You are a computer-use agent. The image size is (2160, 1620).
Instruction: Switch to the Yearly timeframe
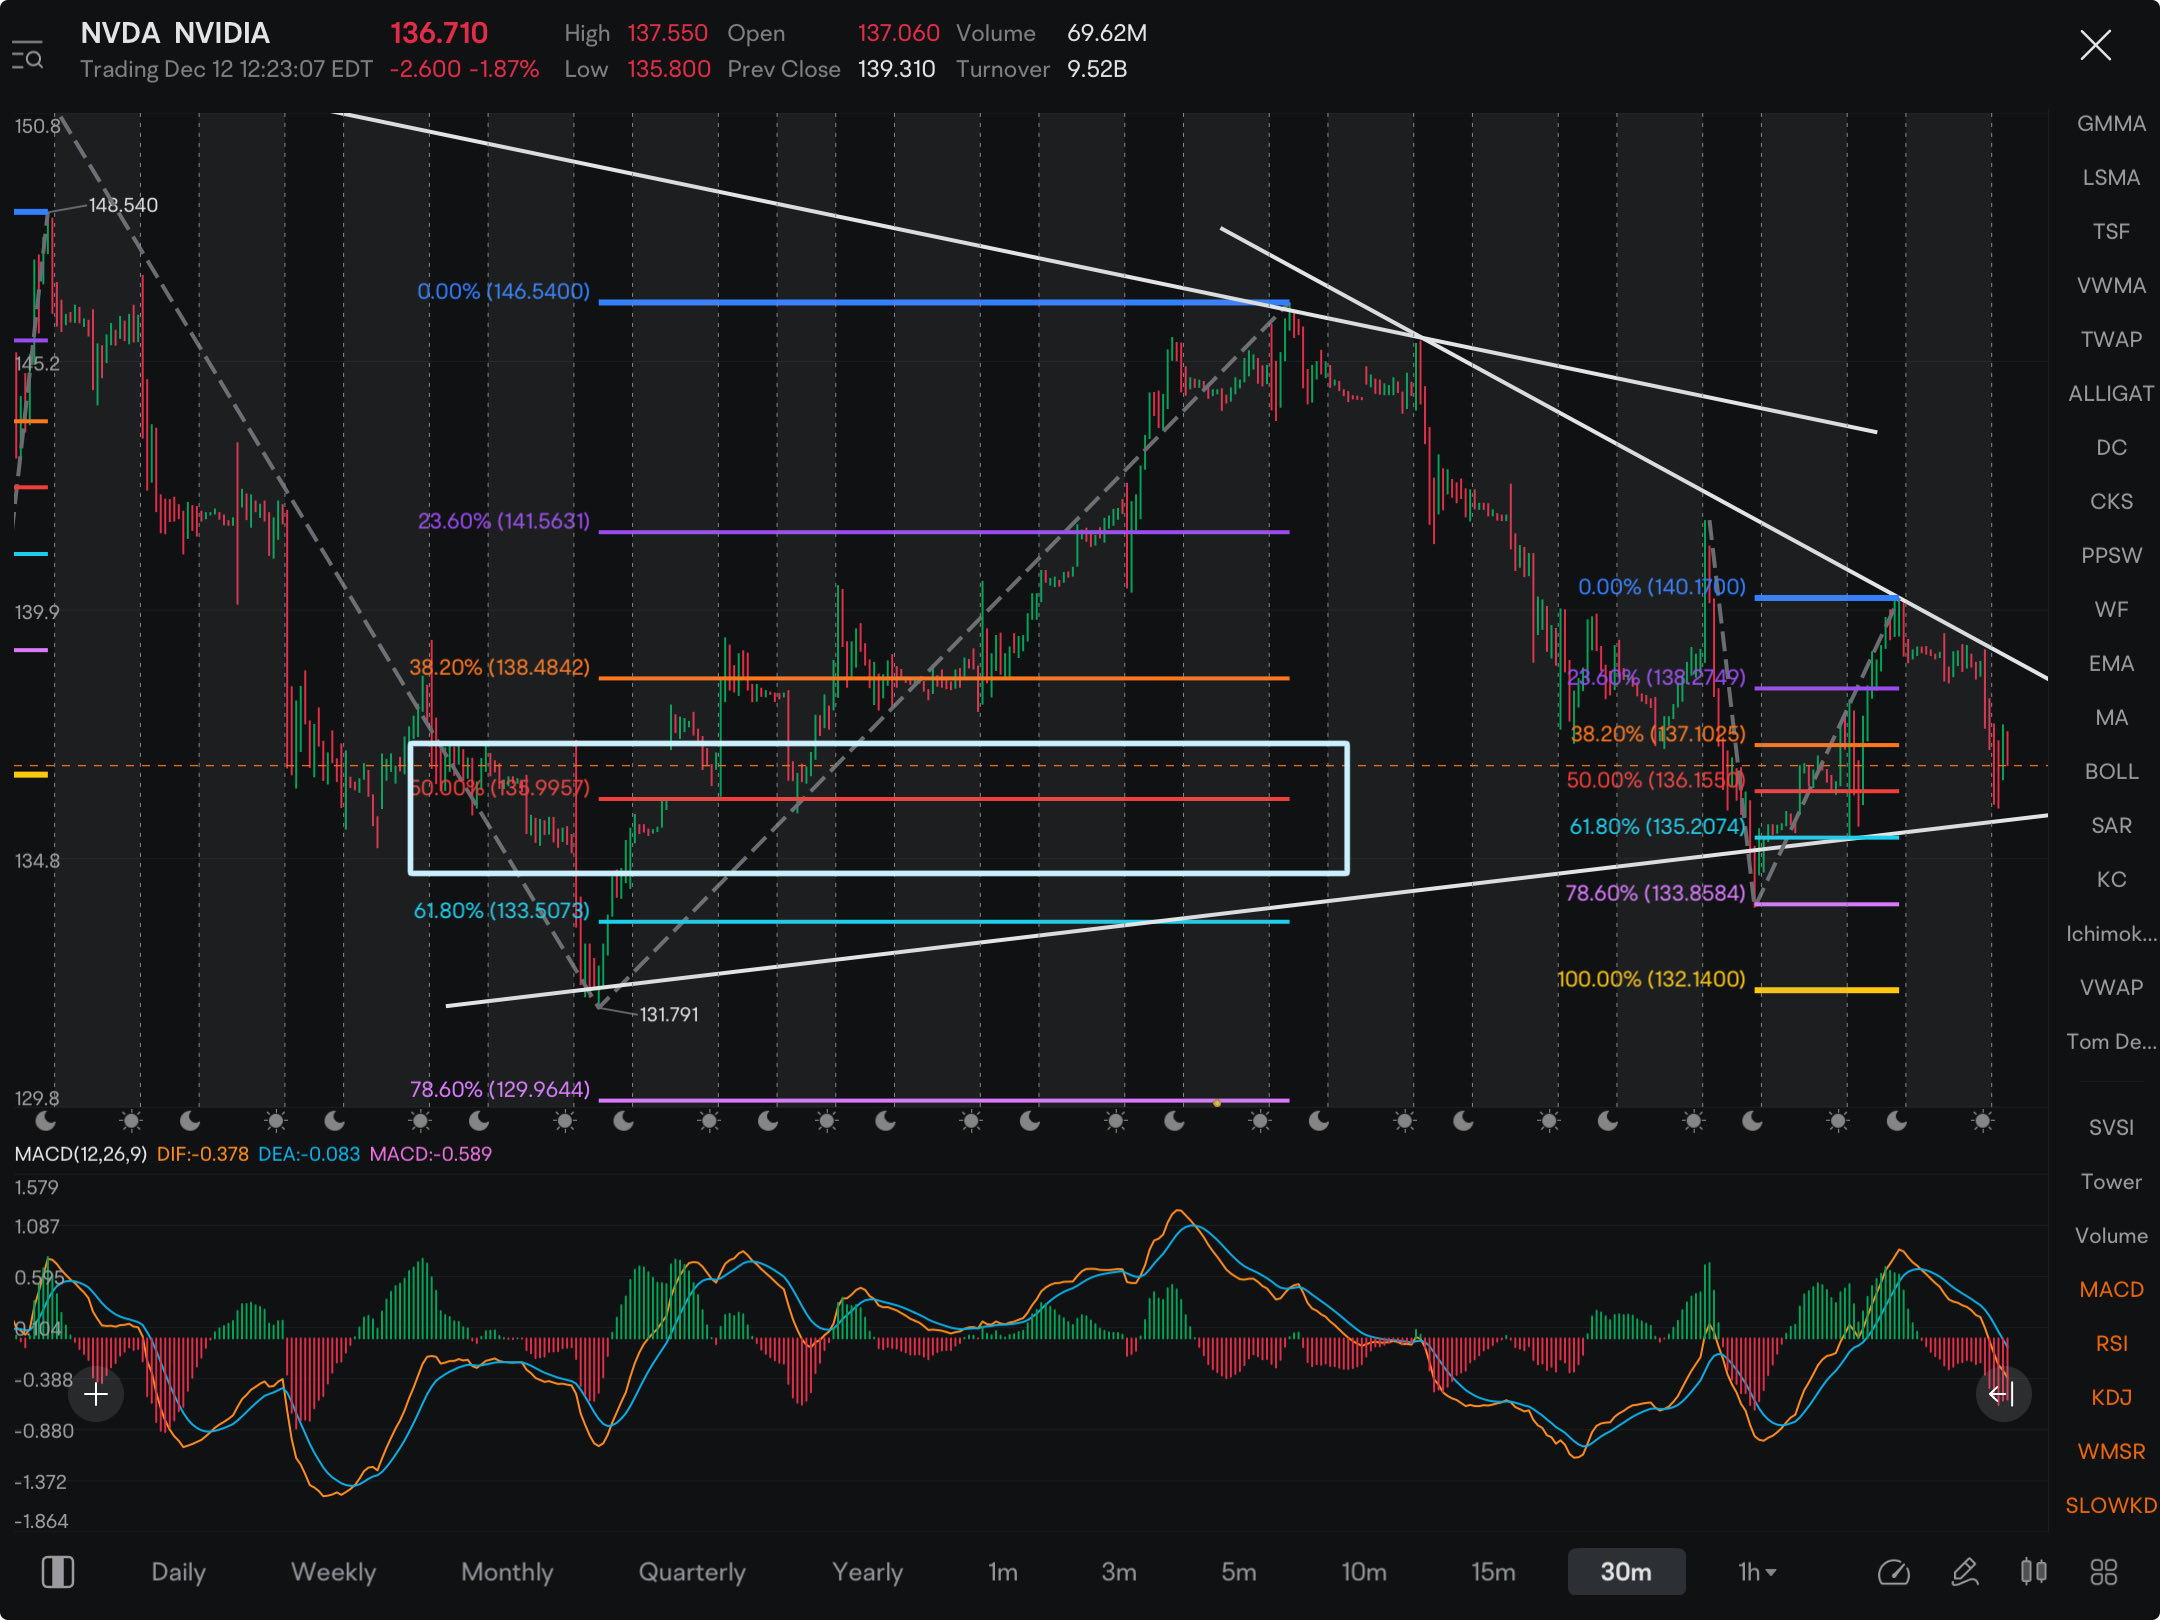coord(867,1572)
